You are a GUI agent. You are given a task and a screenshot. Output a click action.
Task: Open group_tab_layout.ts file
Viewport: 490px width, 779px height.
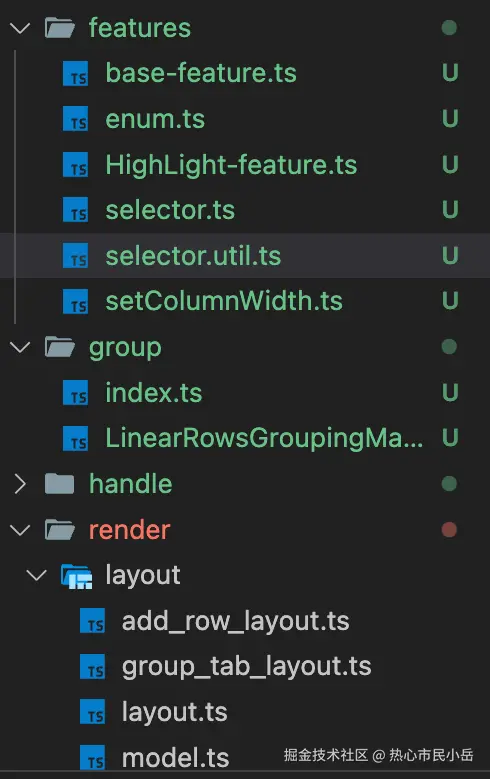(245, 667)
